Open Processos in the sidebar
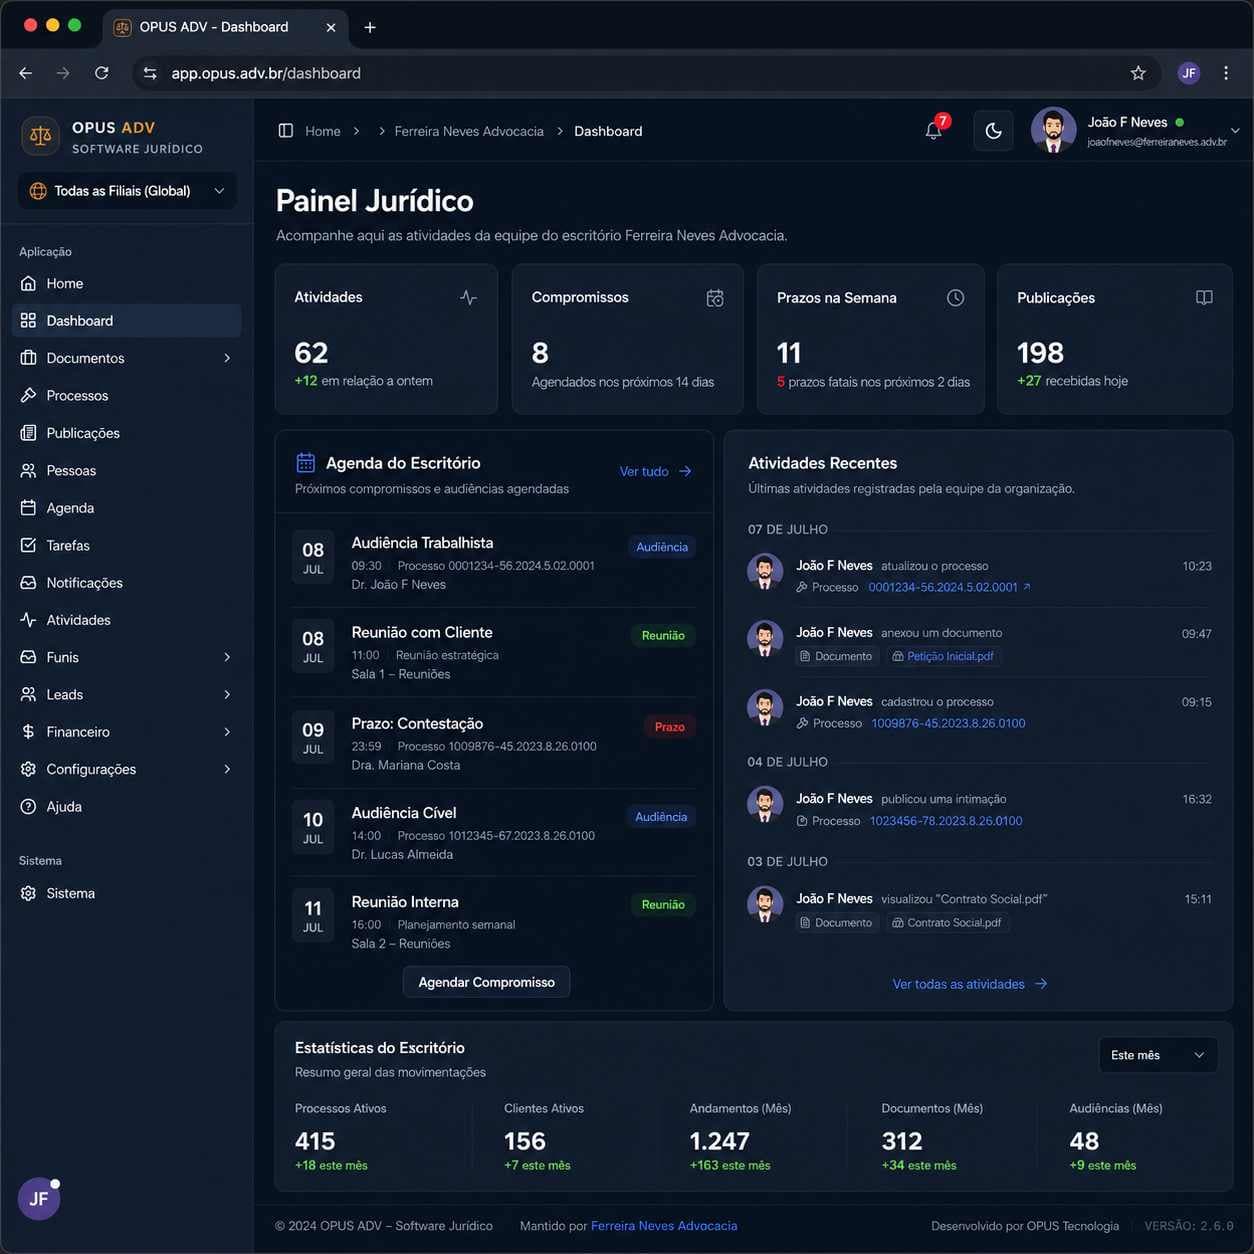The image size is (1254, 1254). coord(127,396)
